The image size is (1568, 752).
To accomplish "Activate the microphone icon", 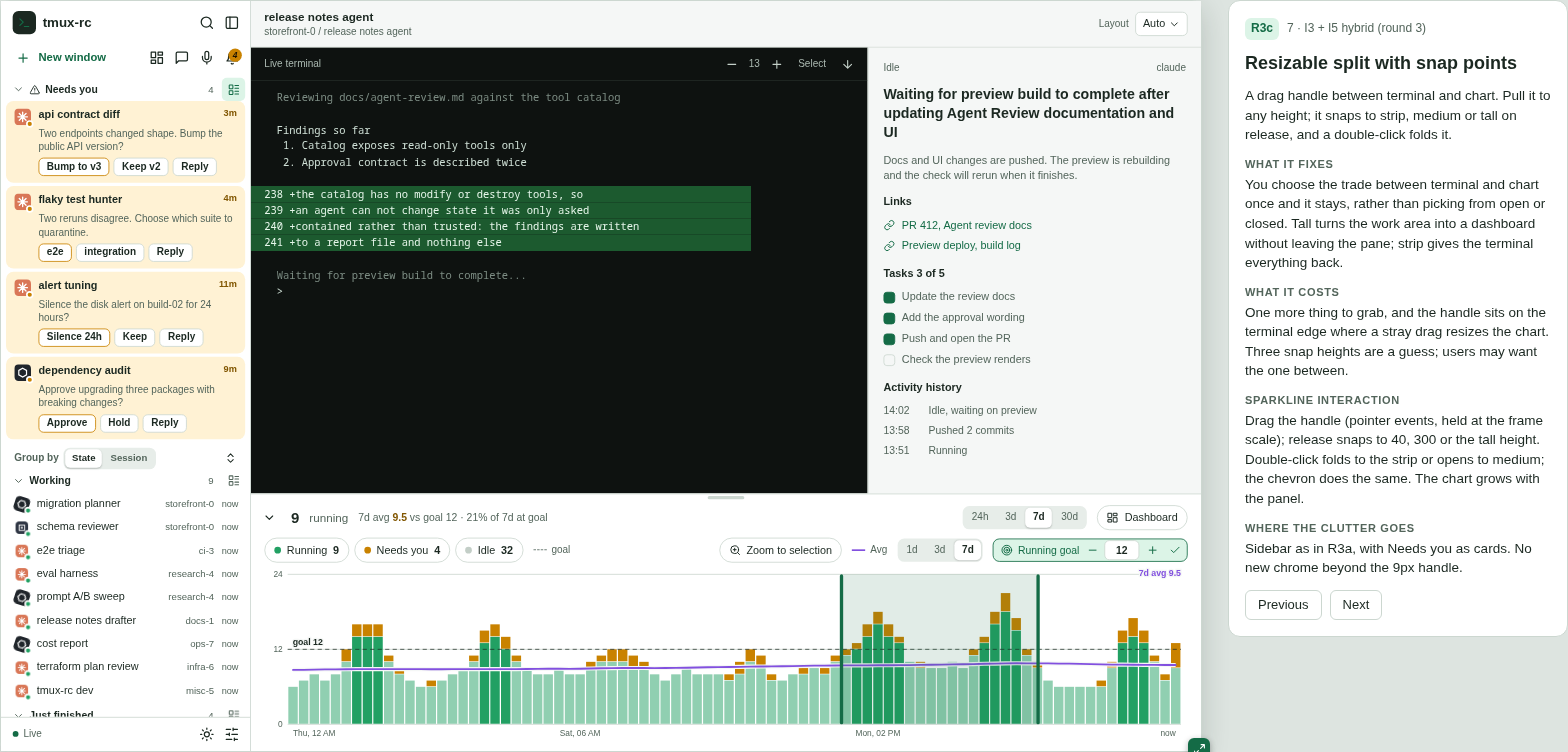I will [x=207, y=58].
